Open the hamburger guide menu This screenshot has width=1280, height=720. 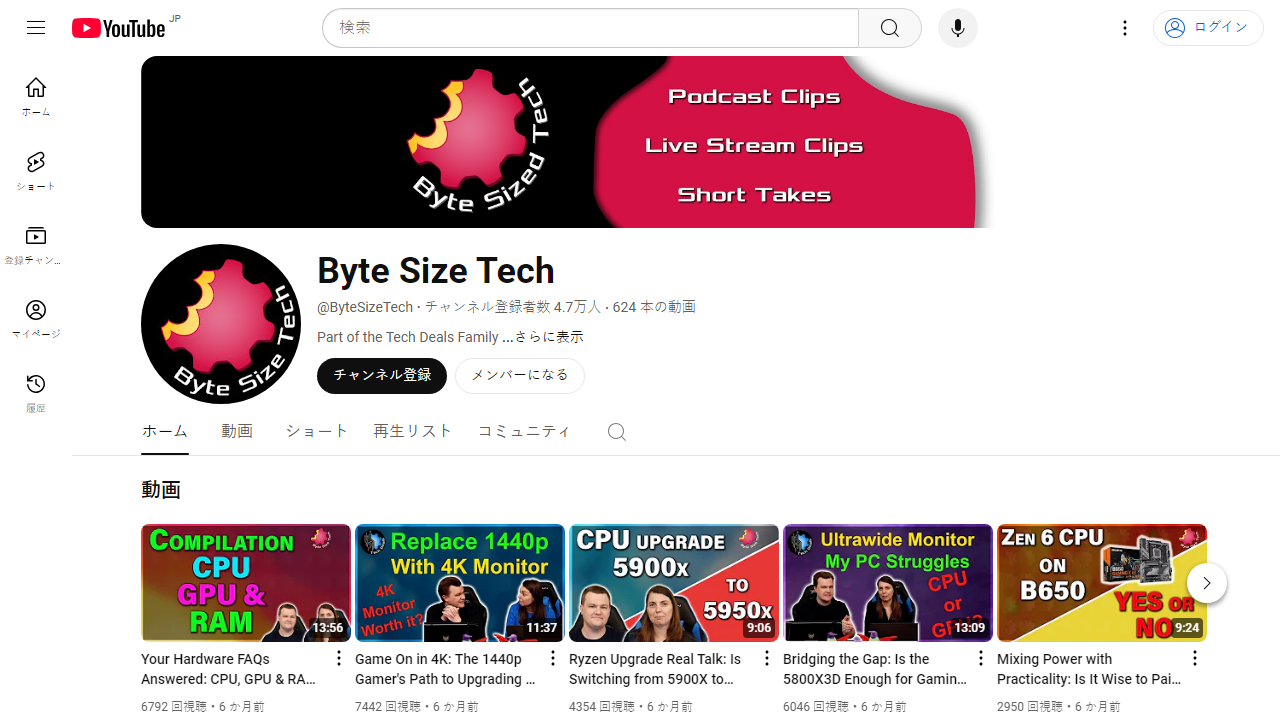(x=36, y=28)
